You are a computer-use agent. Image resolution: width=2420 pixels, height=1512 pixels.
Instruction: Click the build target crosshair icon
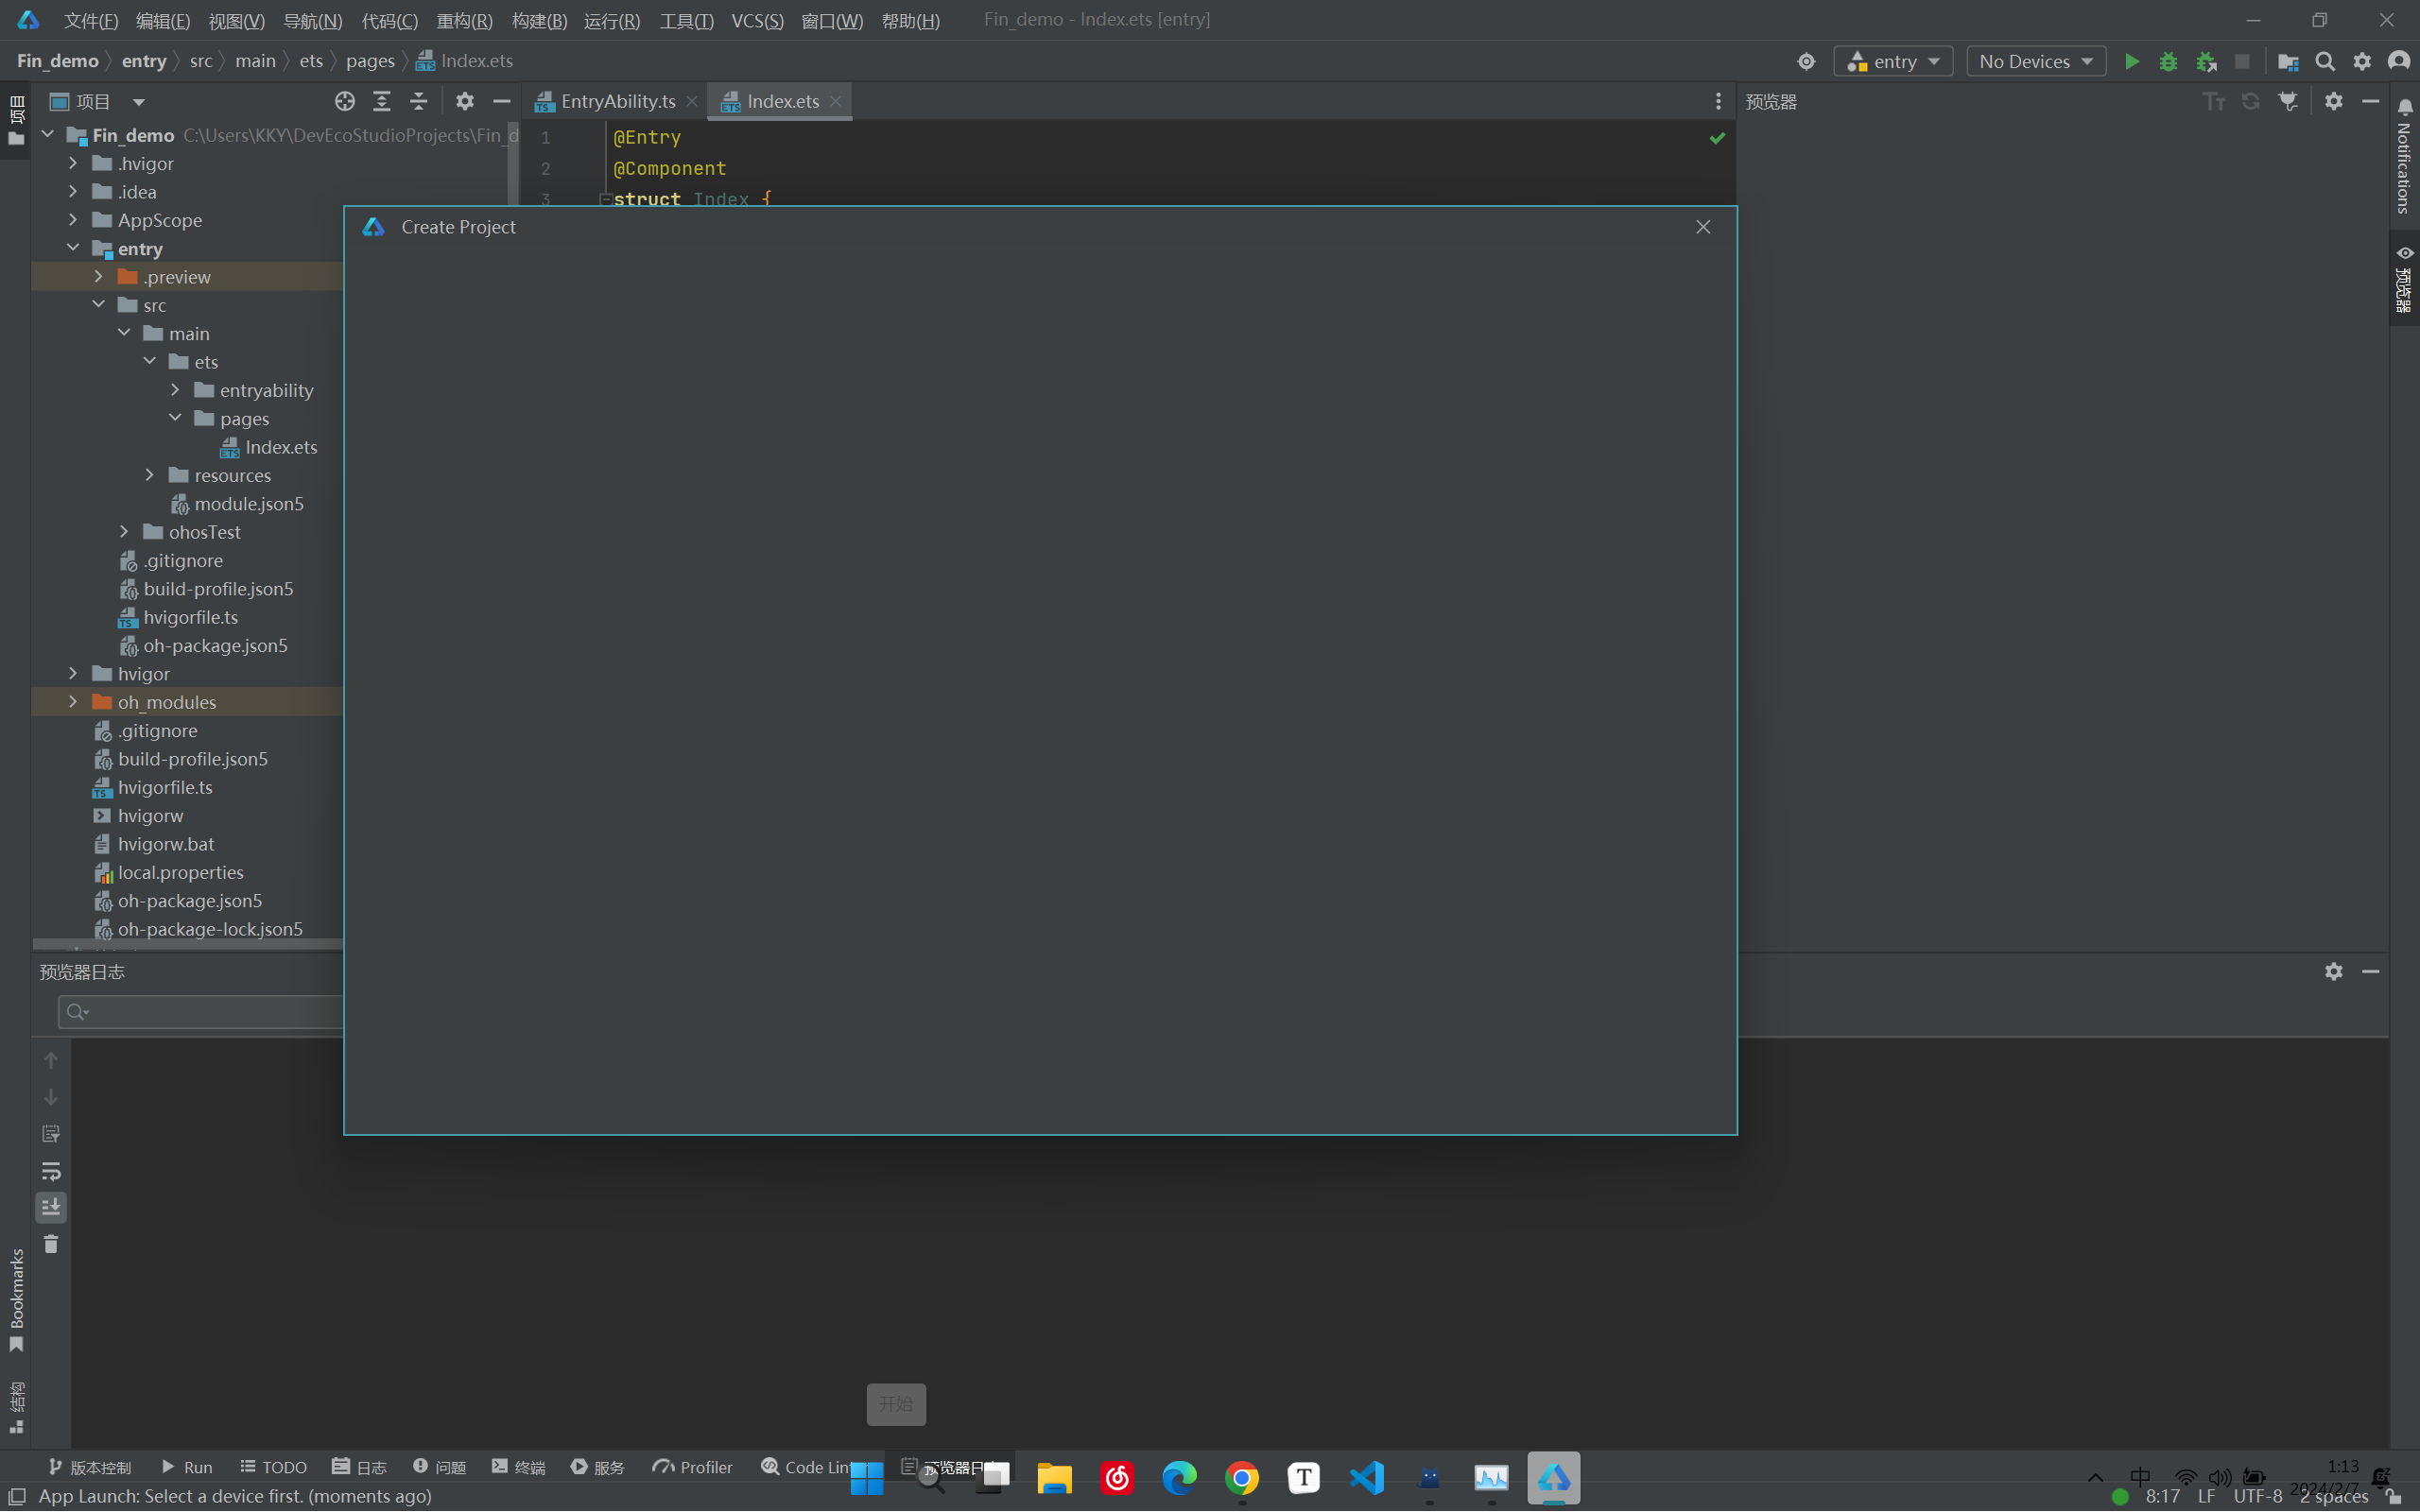[x=1806, y=61]
